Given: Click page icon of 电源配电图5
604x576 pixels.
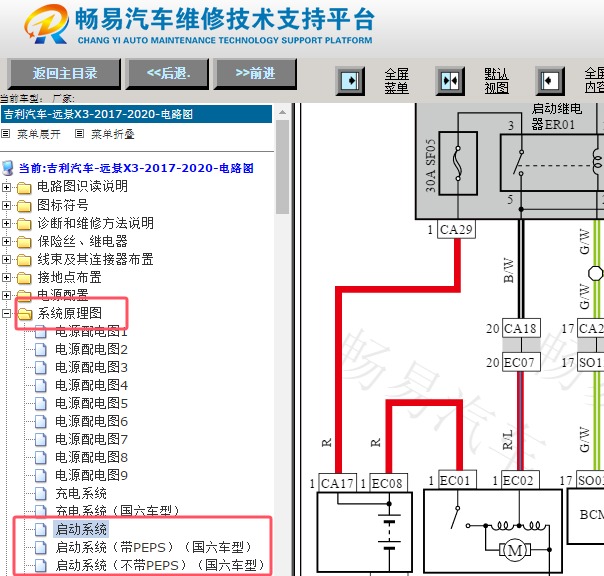Looking at the screenshot, I should [41, 403].
